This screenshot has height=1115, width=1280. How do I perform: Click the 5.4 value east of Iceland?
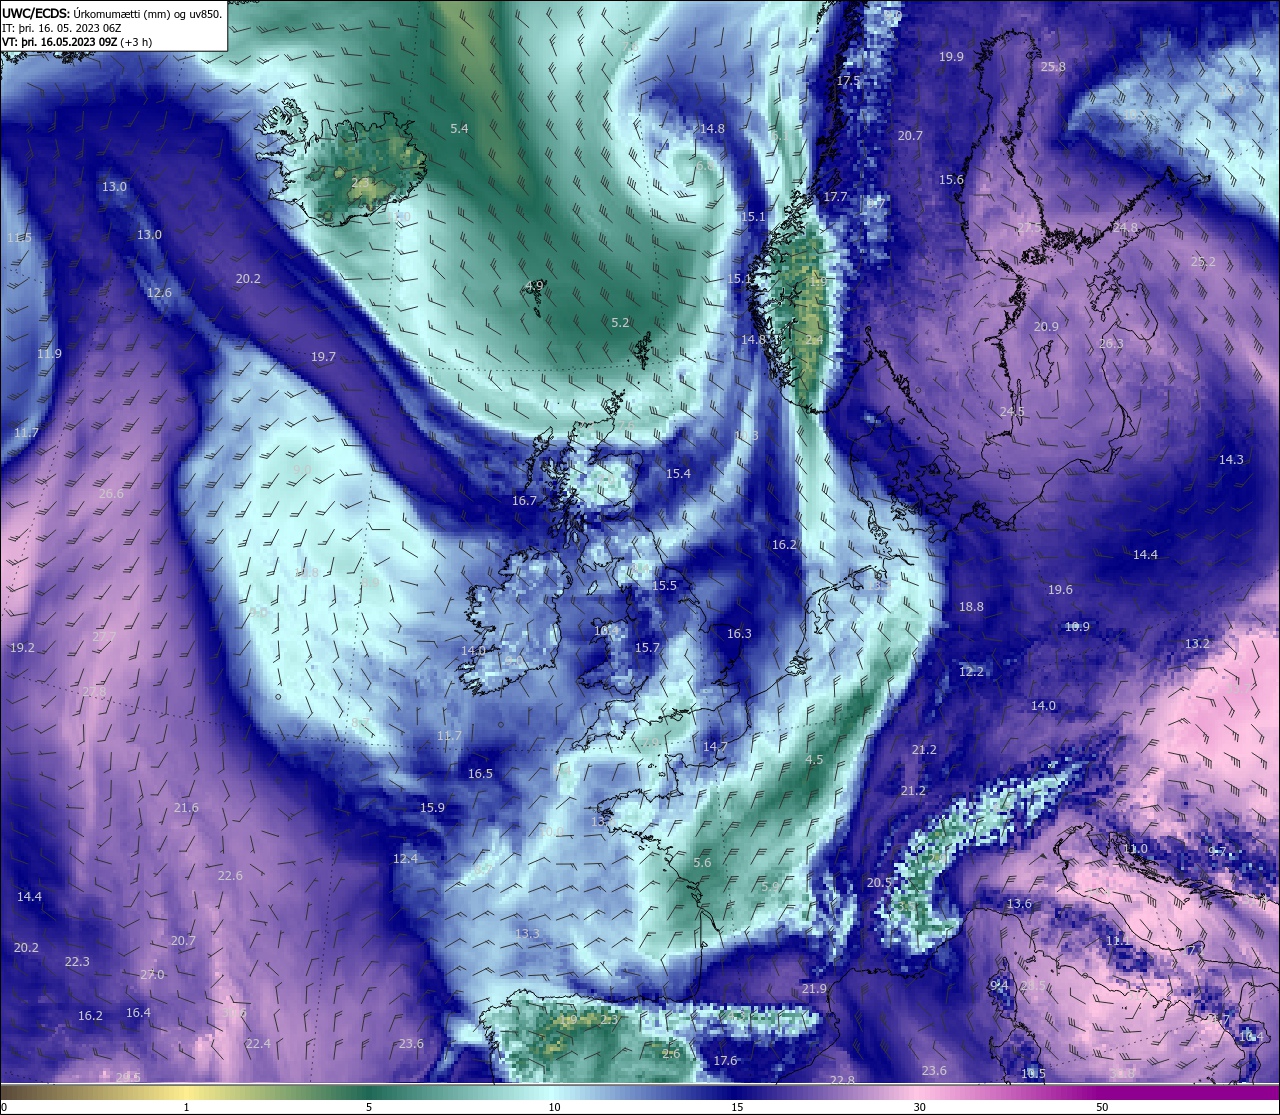[459, 129]
